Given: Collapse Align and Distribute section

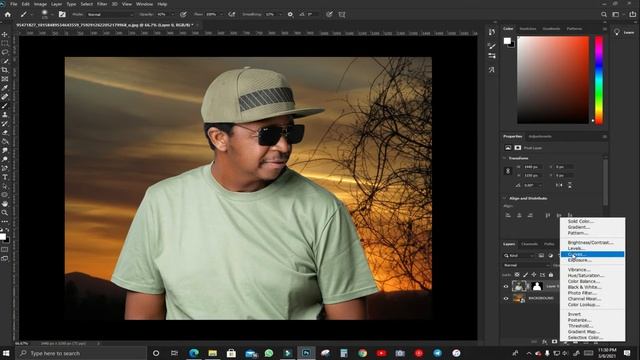Looking at the screenshot, I should coord(504,198).
